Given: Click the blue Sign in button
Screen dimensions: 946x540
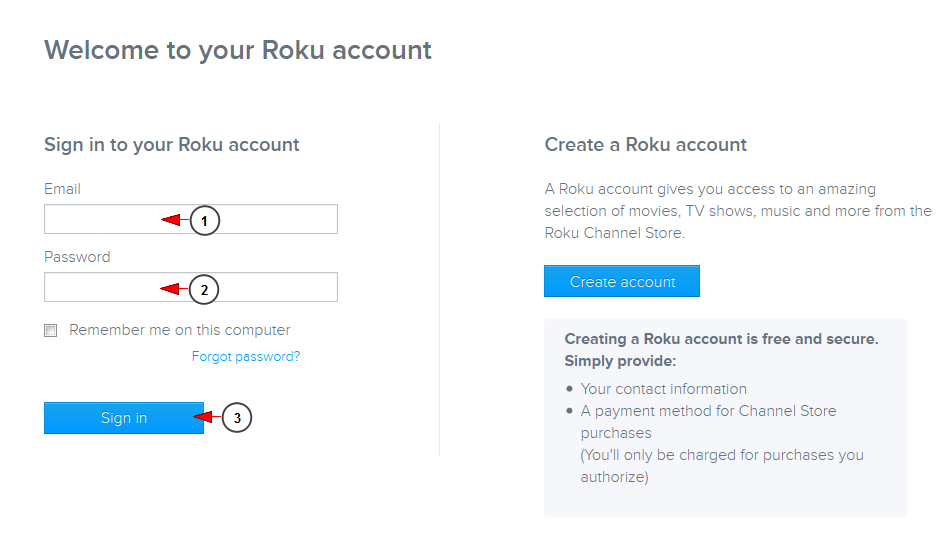Looking at the screenshot, I should [124, 418].
